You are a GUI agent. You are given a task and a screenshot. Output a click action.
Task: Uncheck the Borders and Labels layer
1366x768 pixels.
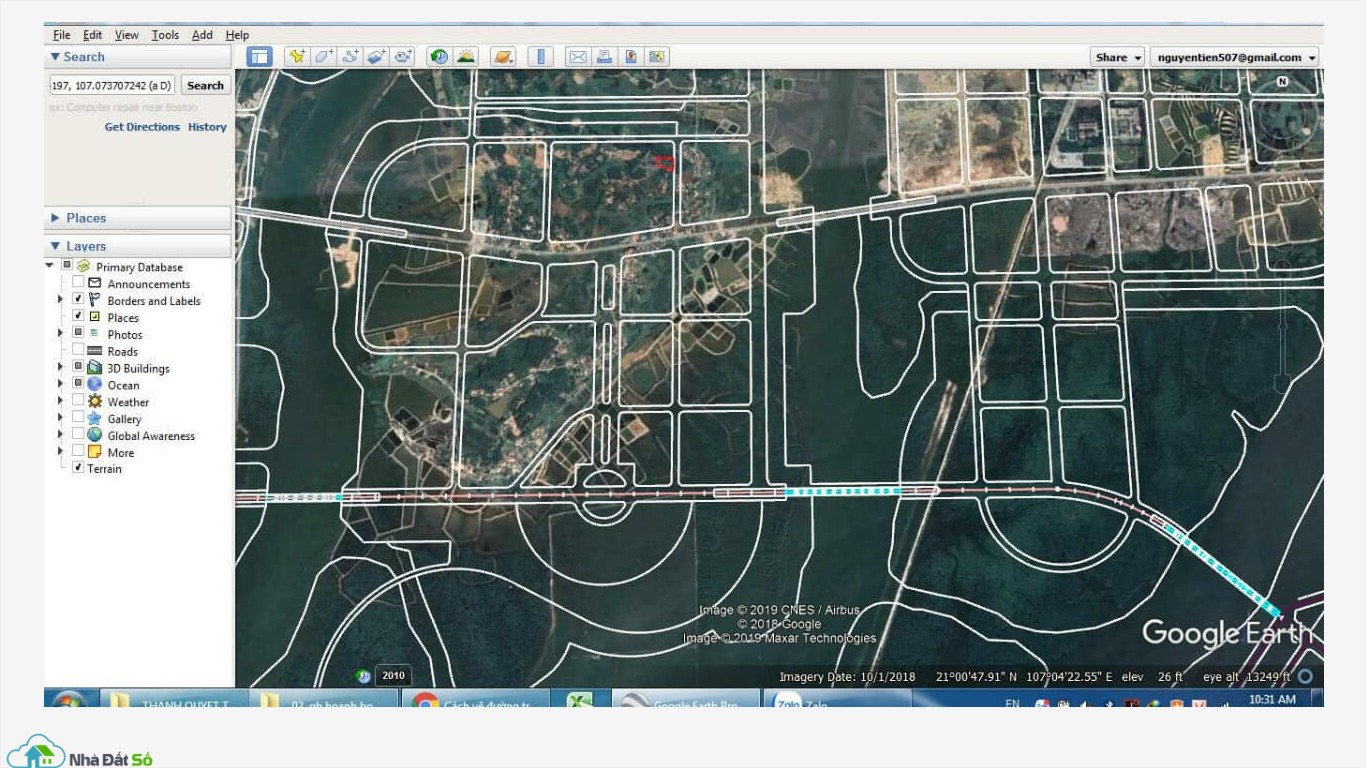(x=78, y=300)
